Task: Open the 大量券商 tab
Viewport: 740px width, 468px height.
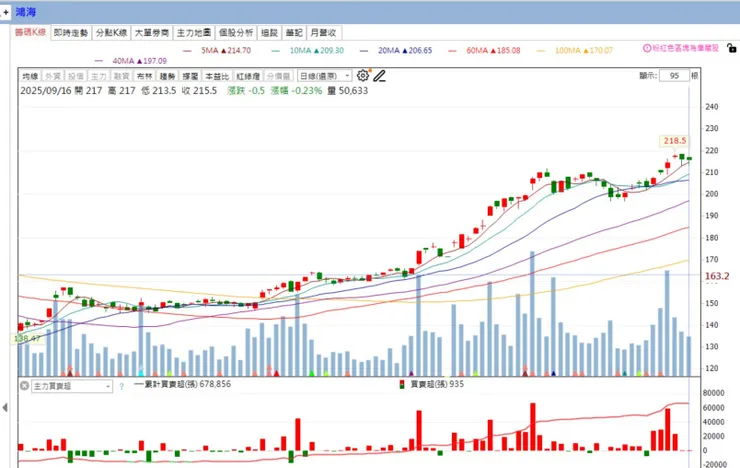Action: tap(152, 33)
